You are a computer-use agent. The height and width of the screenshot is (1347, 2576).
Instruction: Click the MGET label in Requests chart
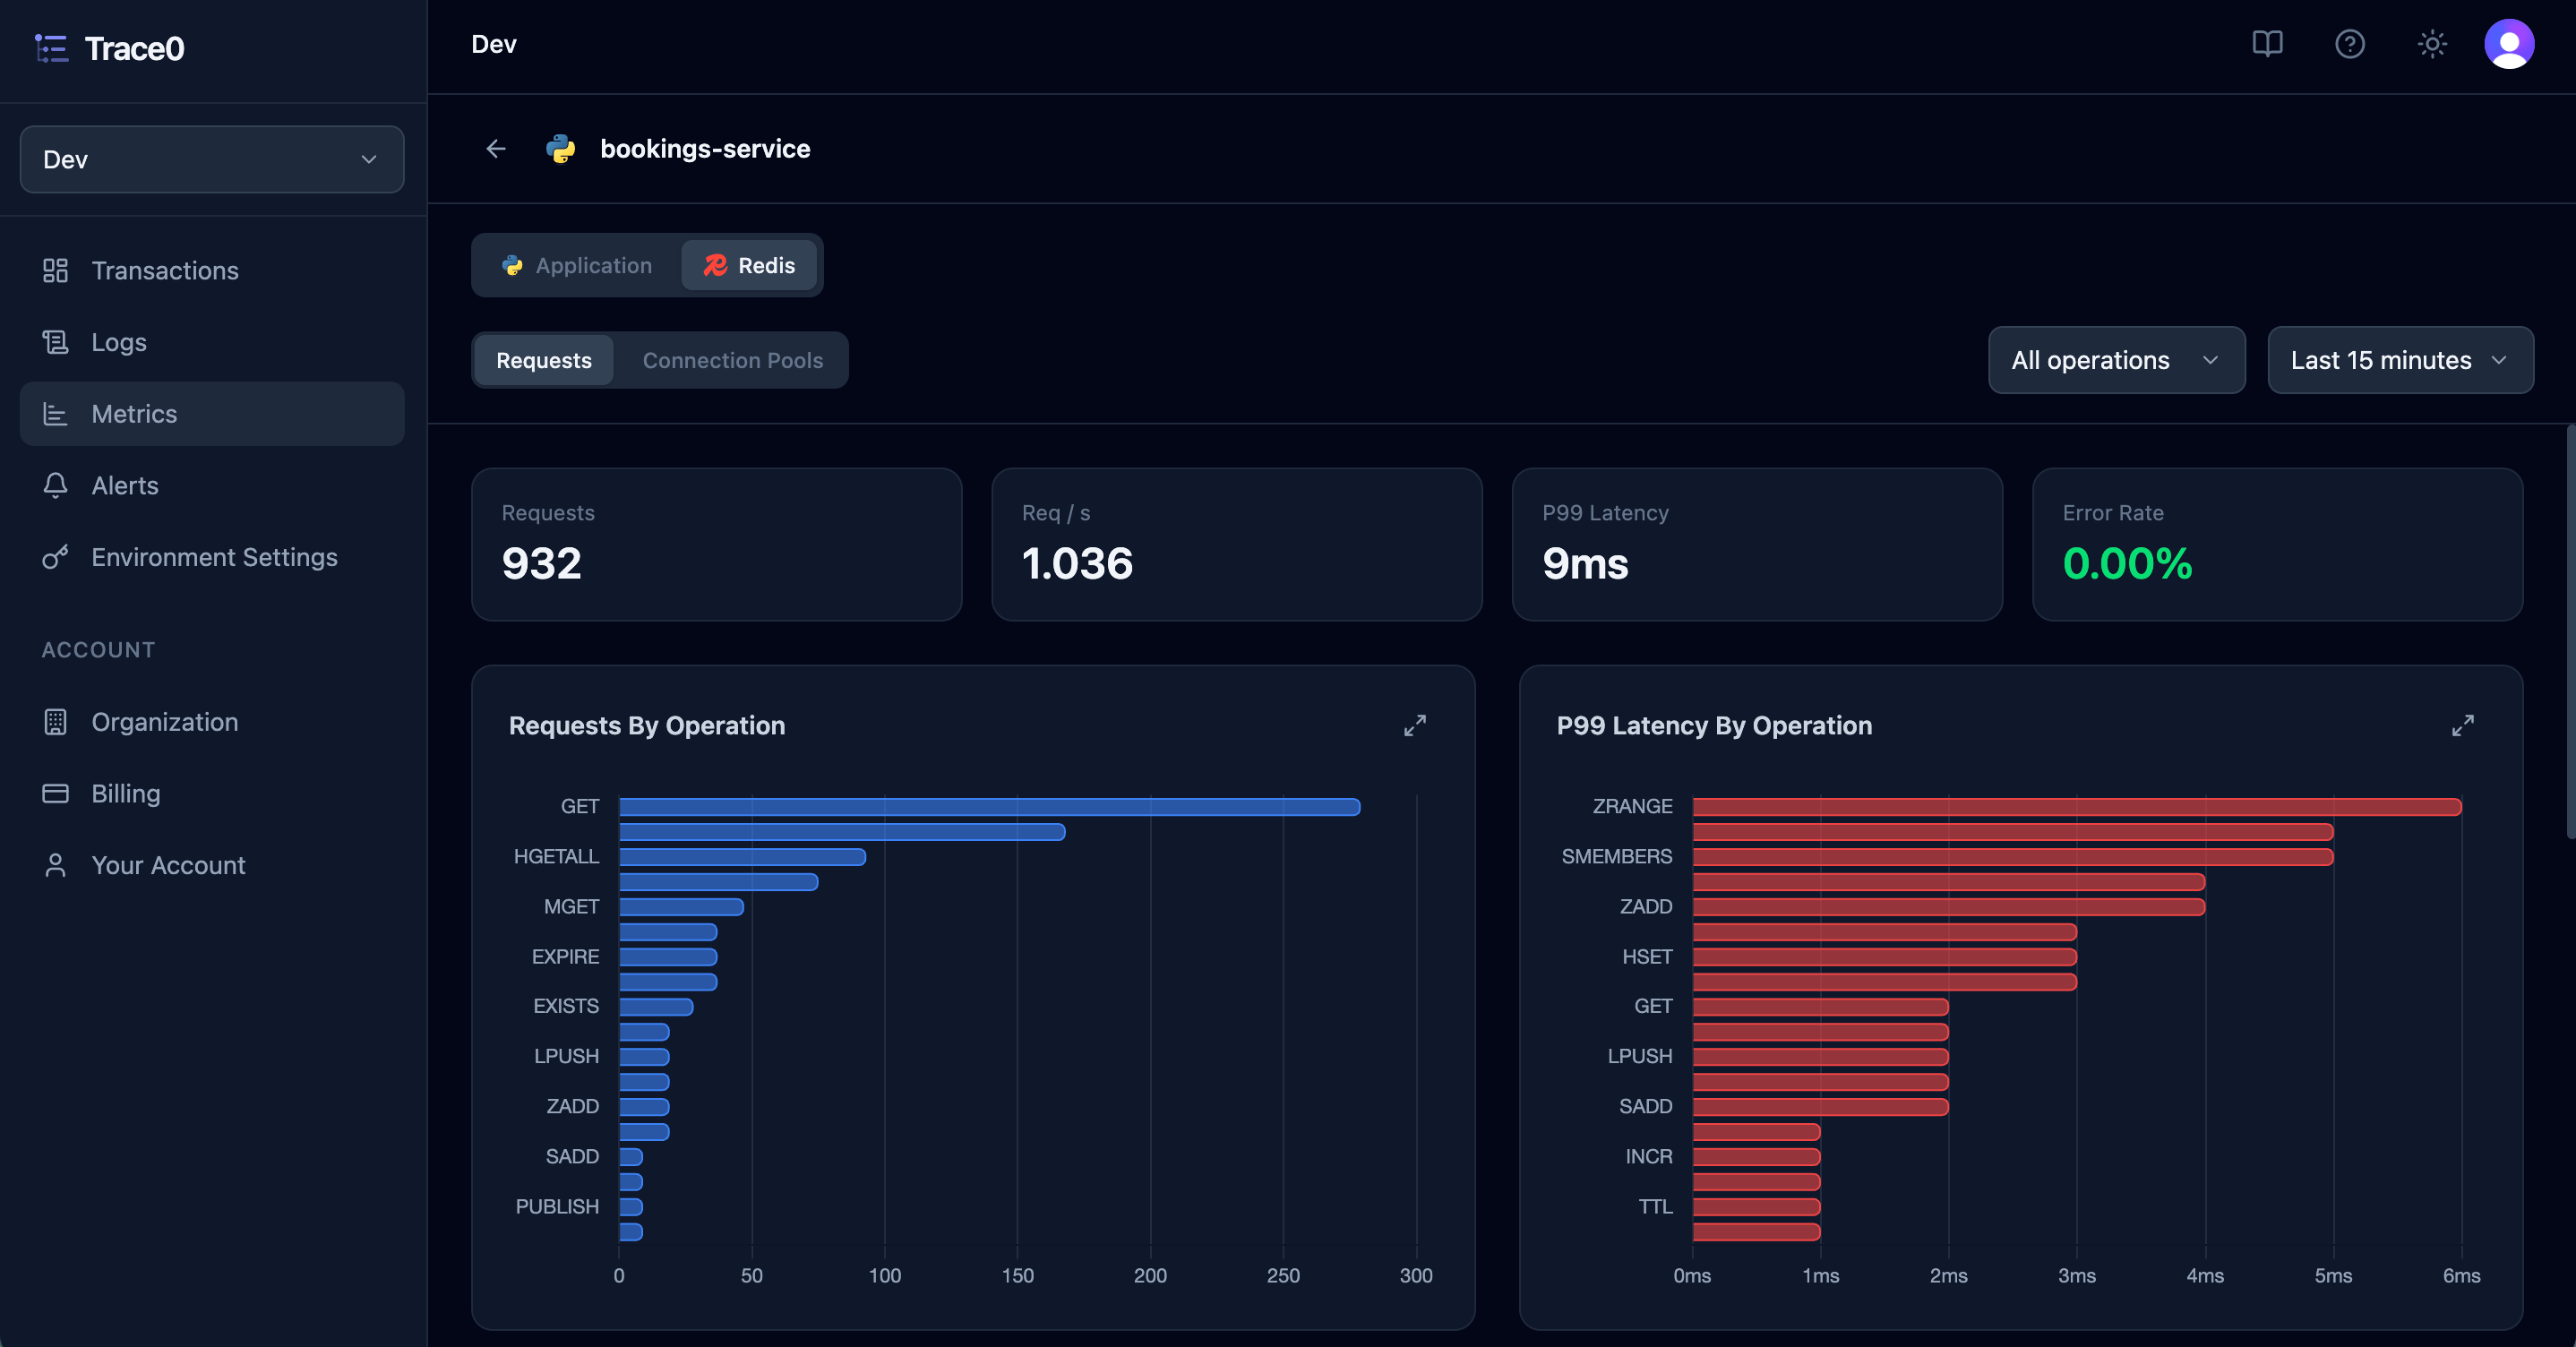point(571,907)
